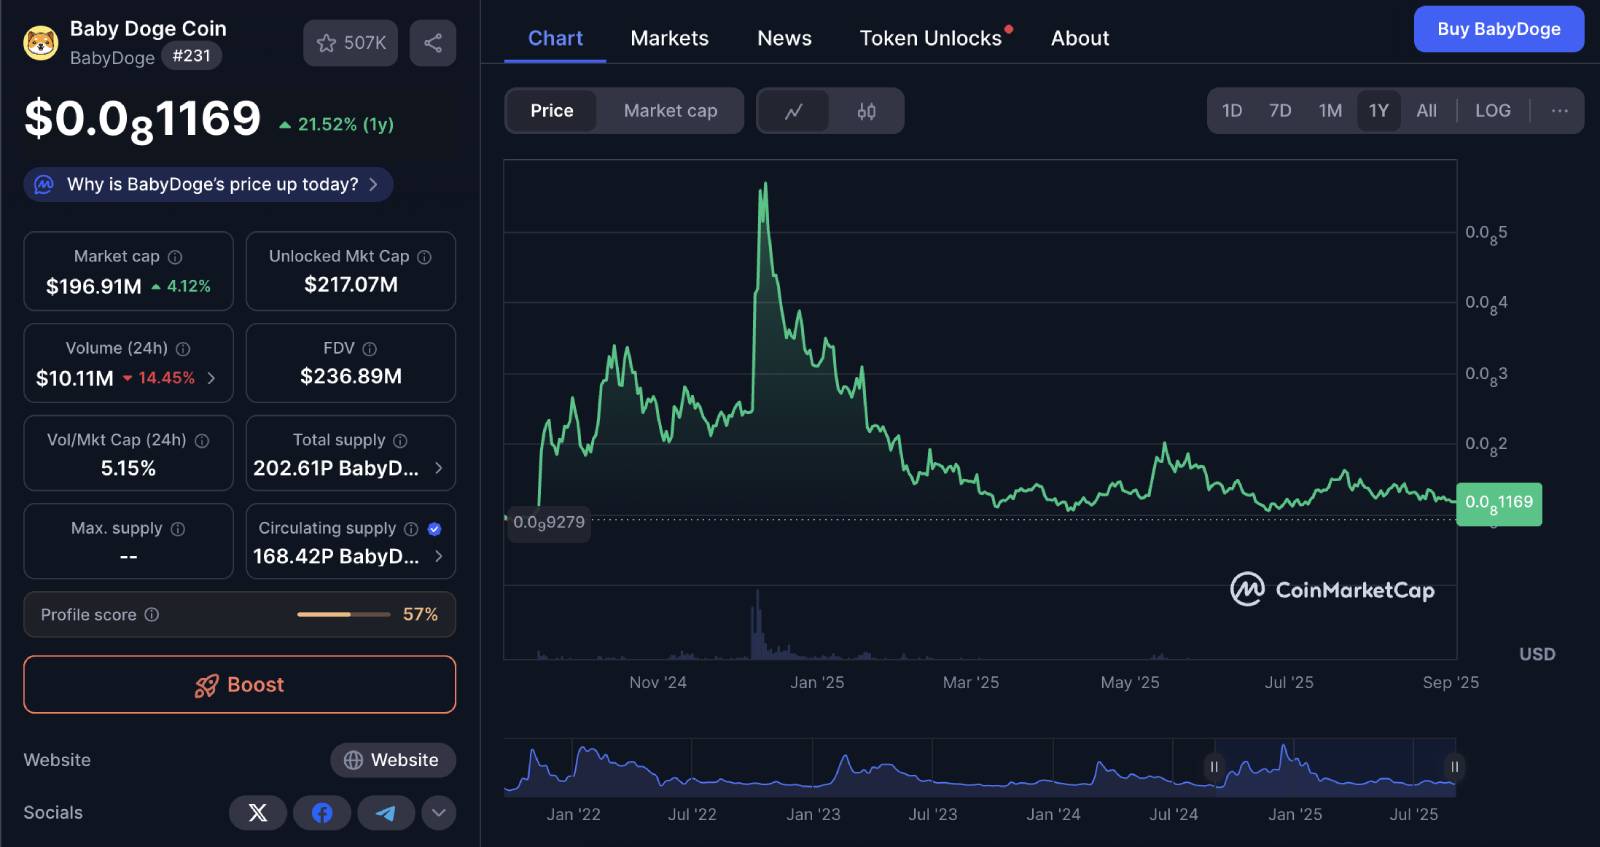Open Max. supply info icon
The width and height of the screenshot is (1600, 847).
pyautogui.click(x=178, y=529)
